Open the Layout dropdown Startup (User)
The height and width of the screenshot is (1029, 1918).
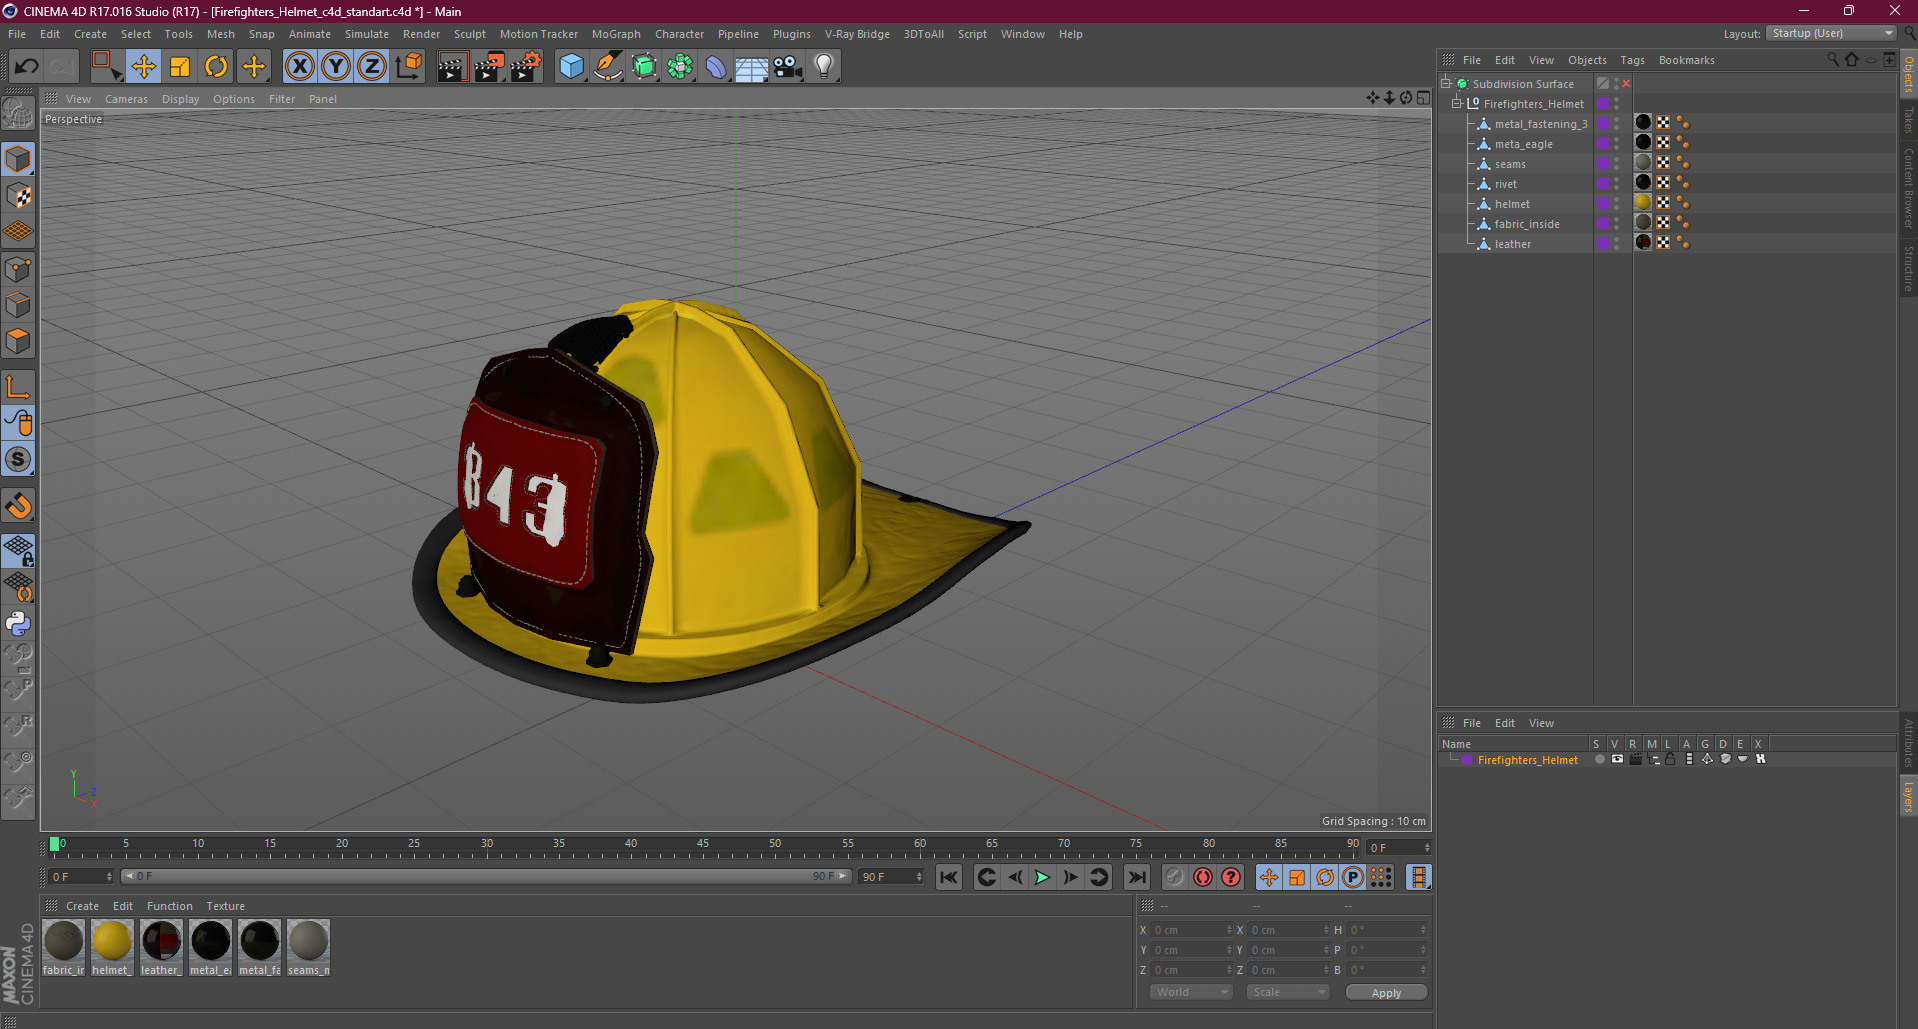1832,33
